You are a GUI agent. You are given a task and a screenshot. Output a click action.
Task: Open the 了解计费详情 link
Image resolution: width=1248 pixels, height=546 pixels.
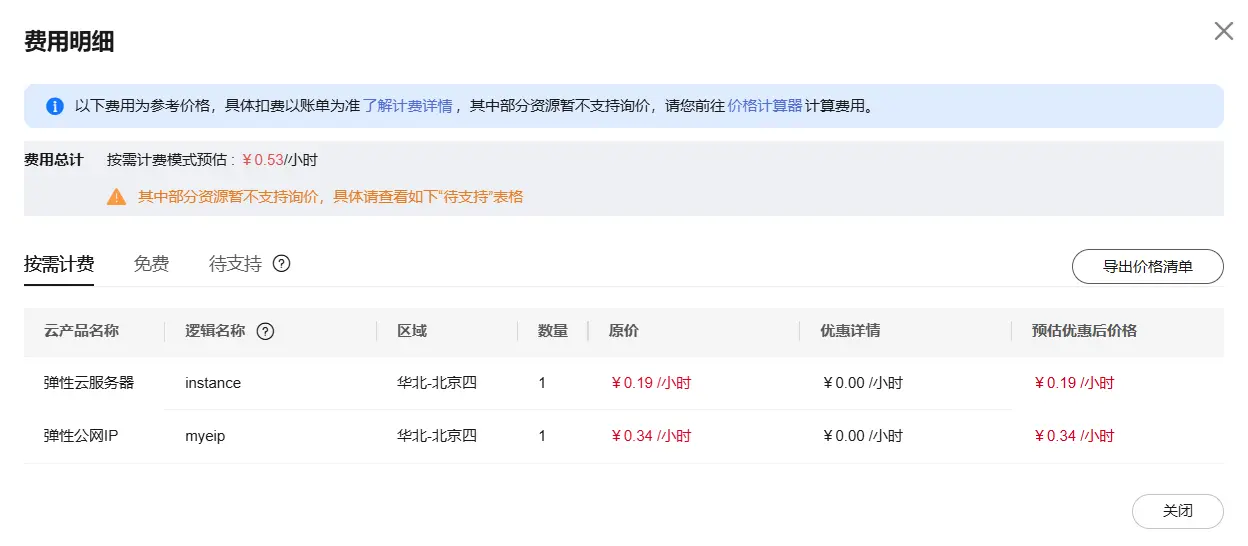click(408, 106)
